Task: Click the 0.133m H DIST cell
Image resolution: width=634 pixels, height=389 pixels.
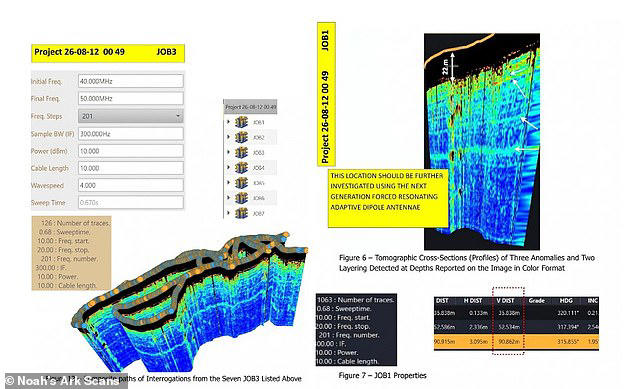Action: (479, 313)
